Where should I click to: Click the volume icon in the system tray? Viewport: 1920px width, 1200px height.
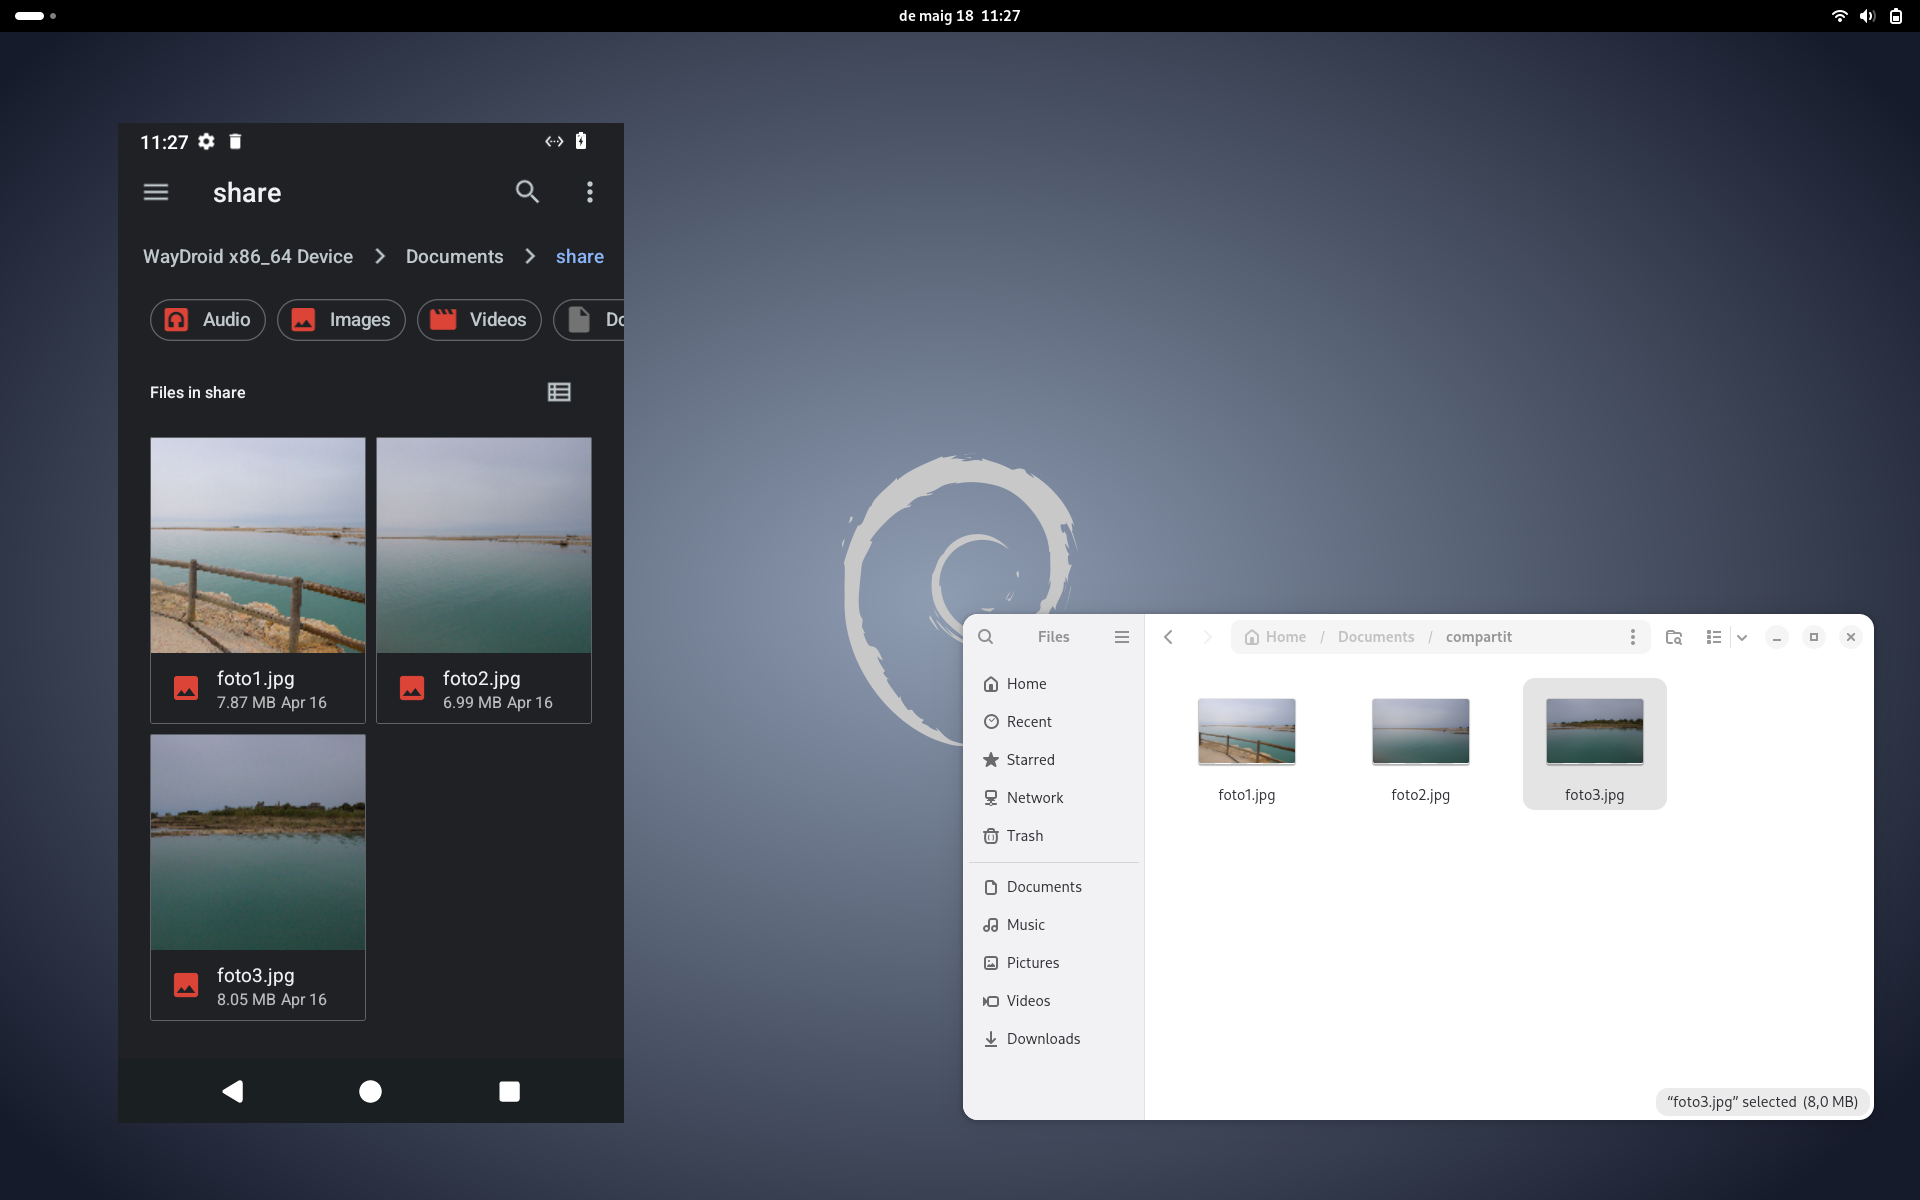click(1867, 16)
